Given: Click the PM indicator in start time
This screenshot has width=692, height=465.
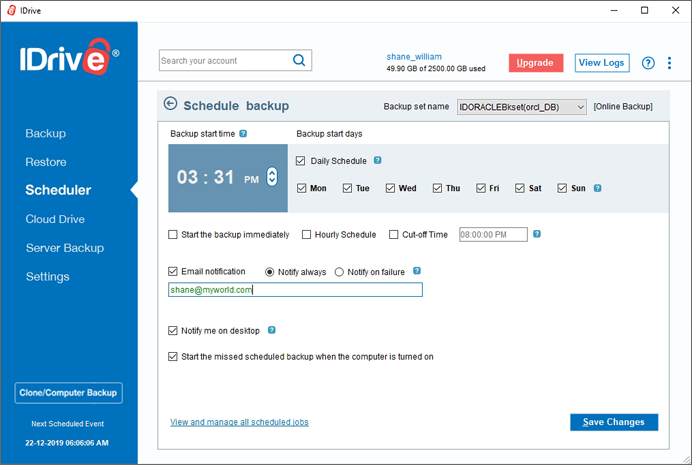Looking at the screenshot, I should [x=252, y=180].
